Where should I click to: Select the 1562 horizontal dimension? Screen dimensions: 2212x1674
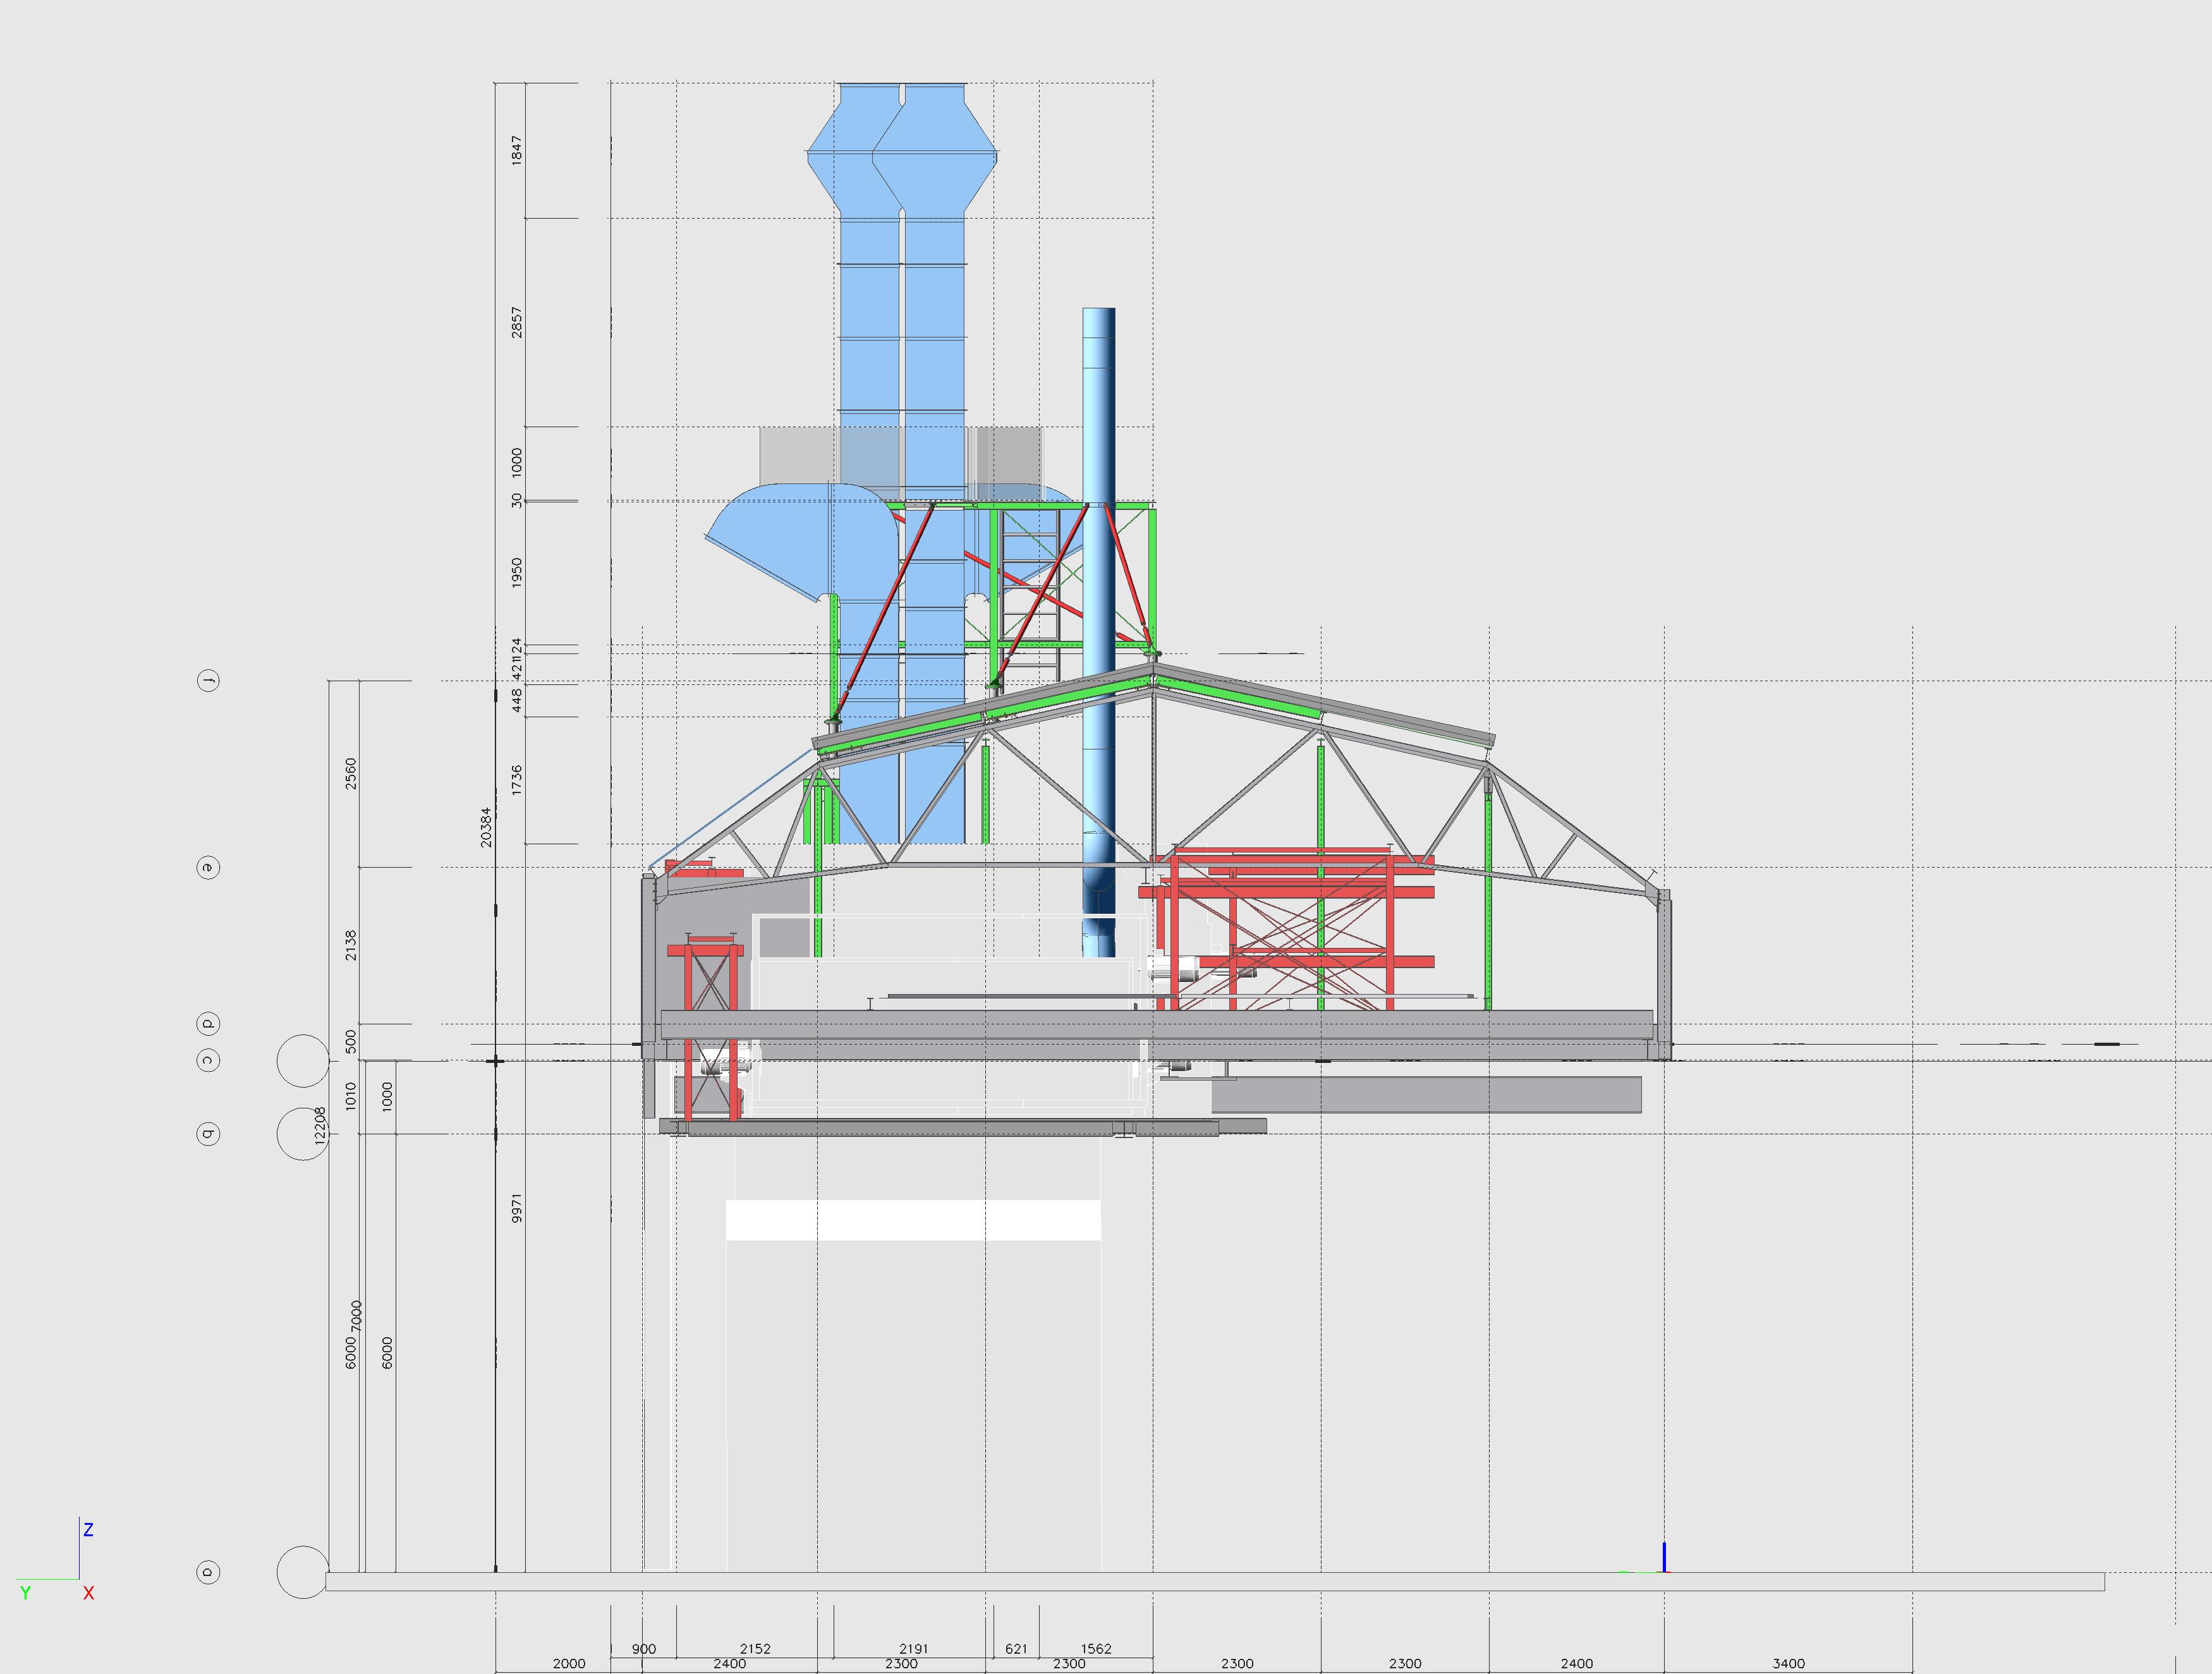[1096, 1649]
